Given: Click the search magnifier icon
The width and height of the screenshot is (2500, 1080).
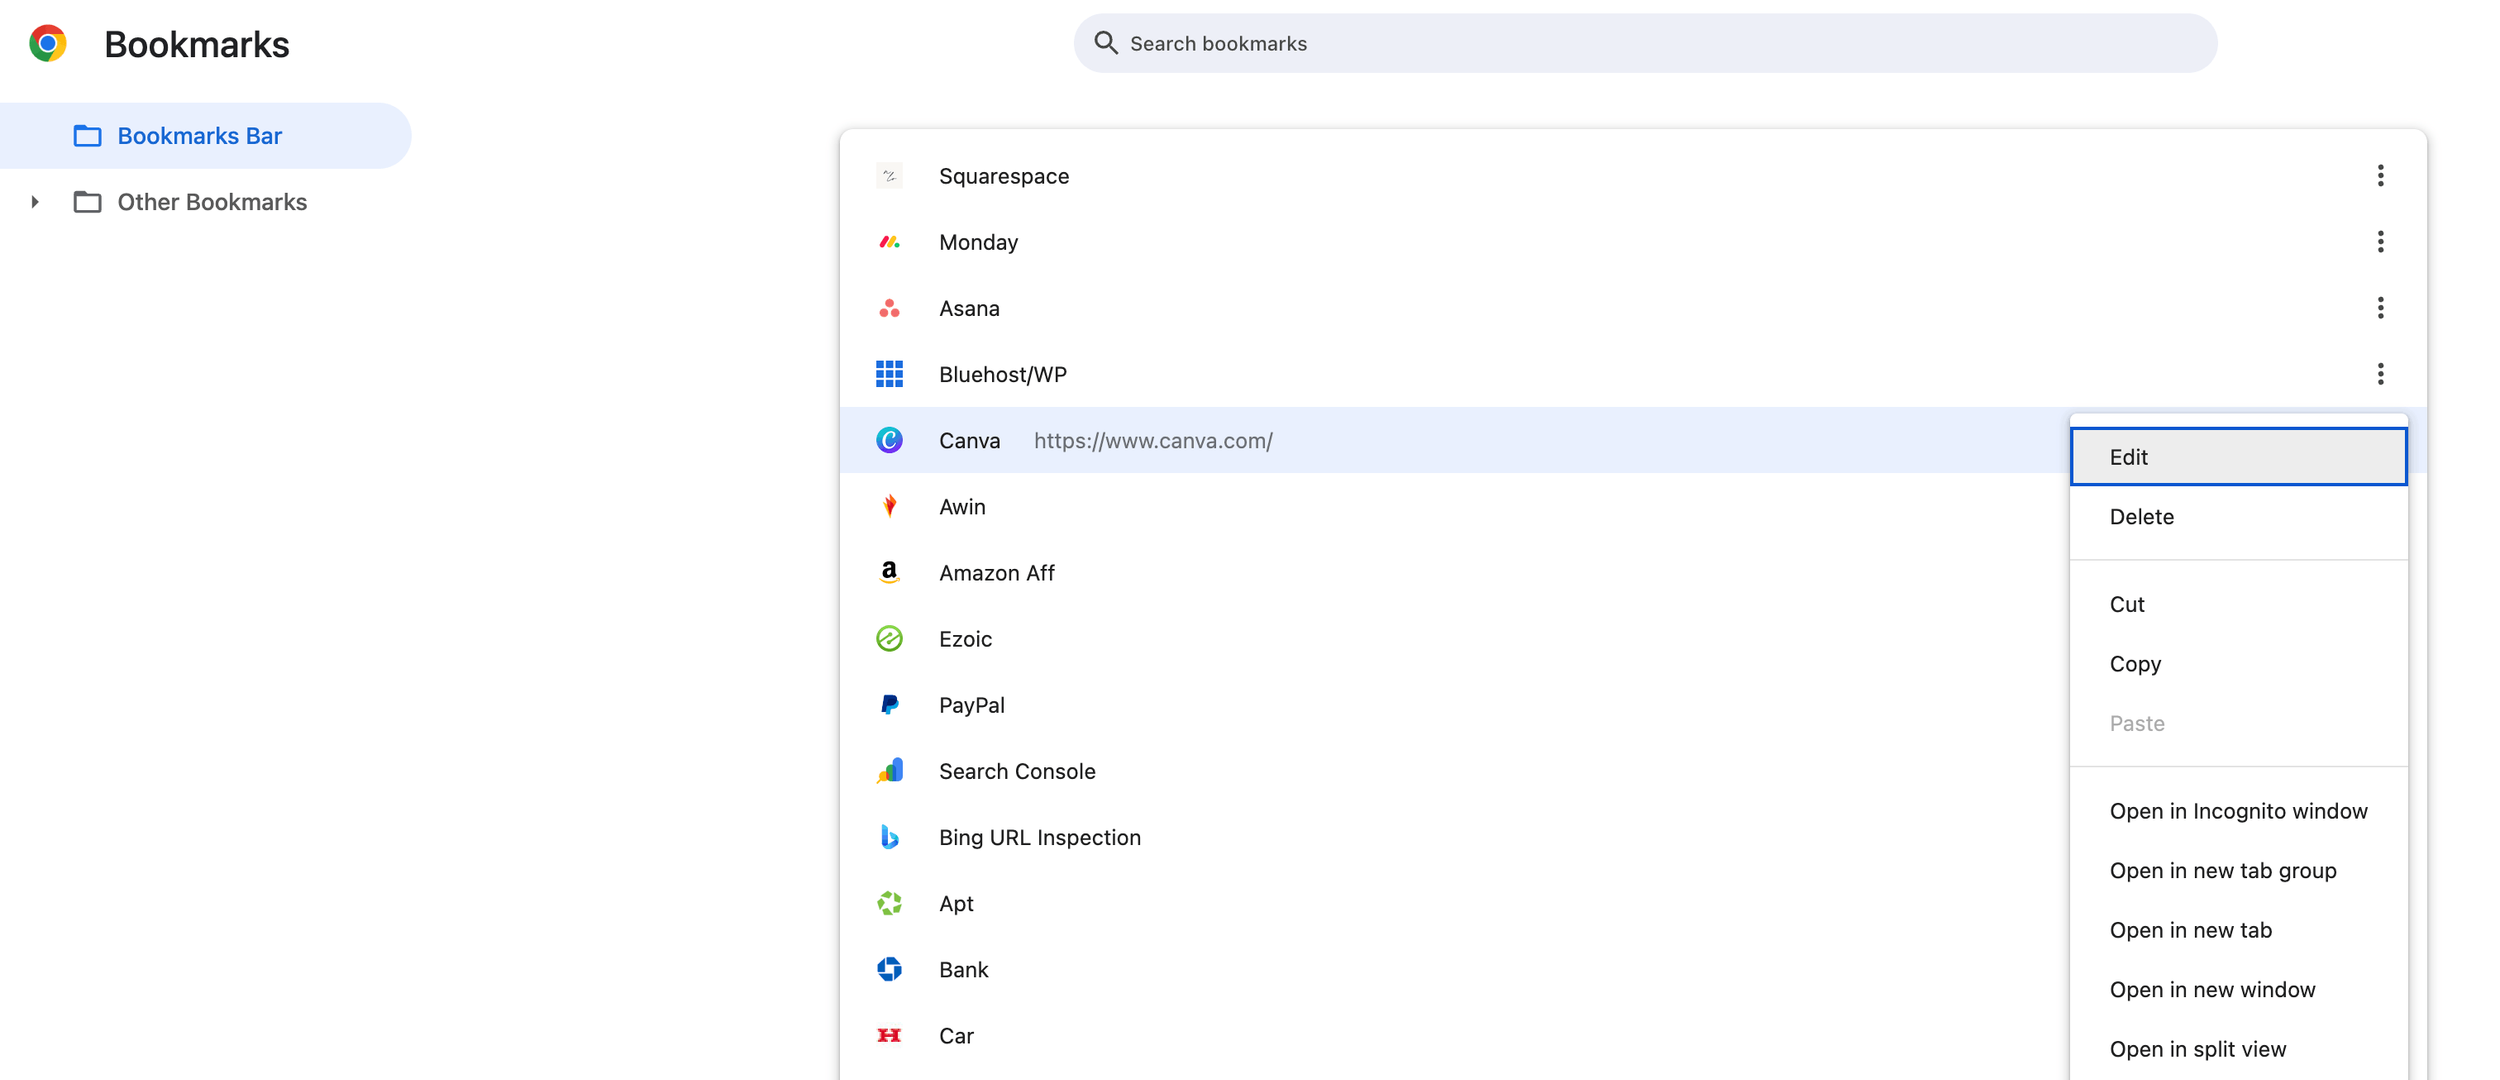Looking at the screenshot, I should tap(1105, 43).
